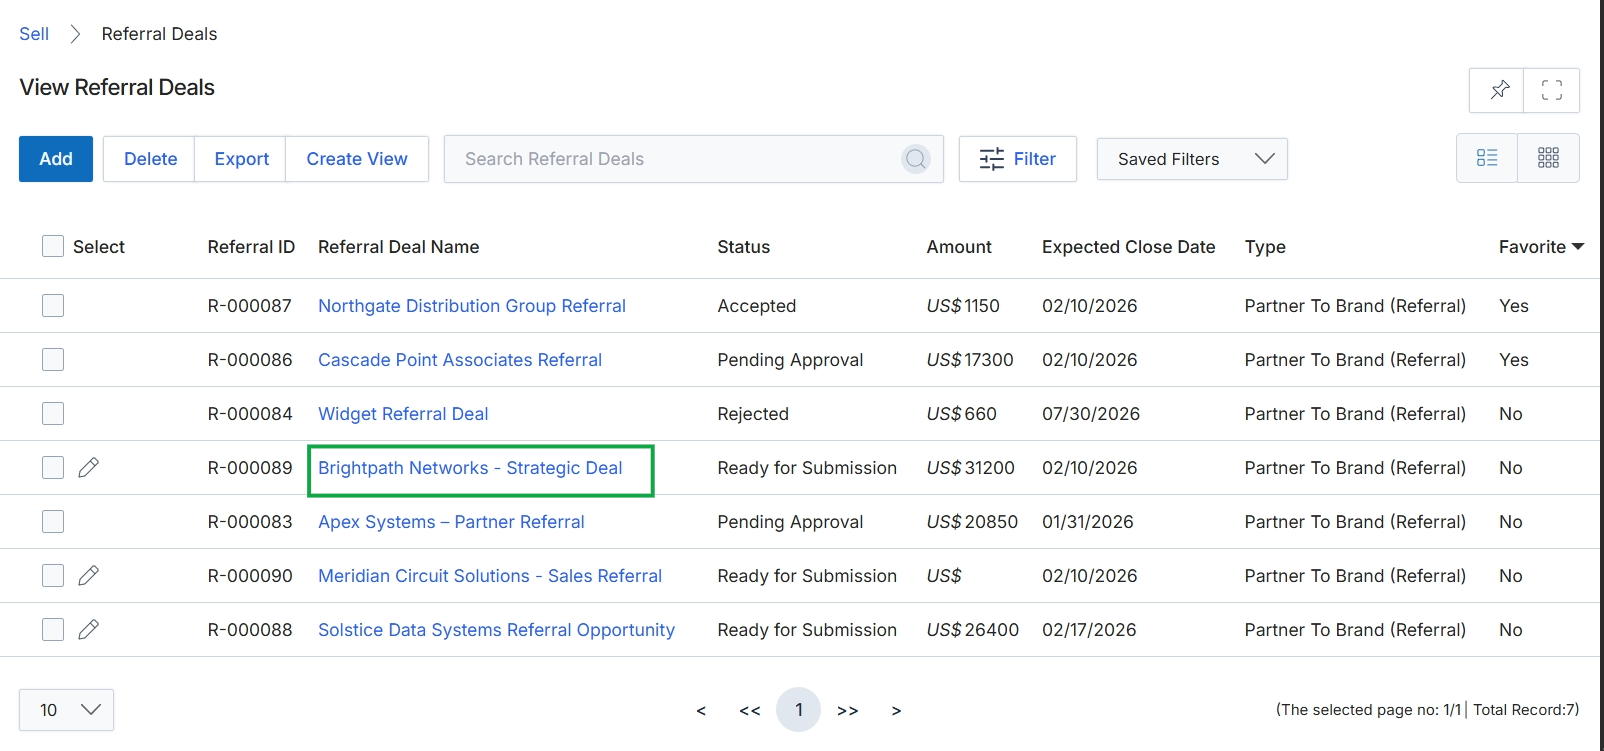1604x751 pixels.
Task: Edit Brightpath Networks deal with pencil icon
Action: [88, 467]
